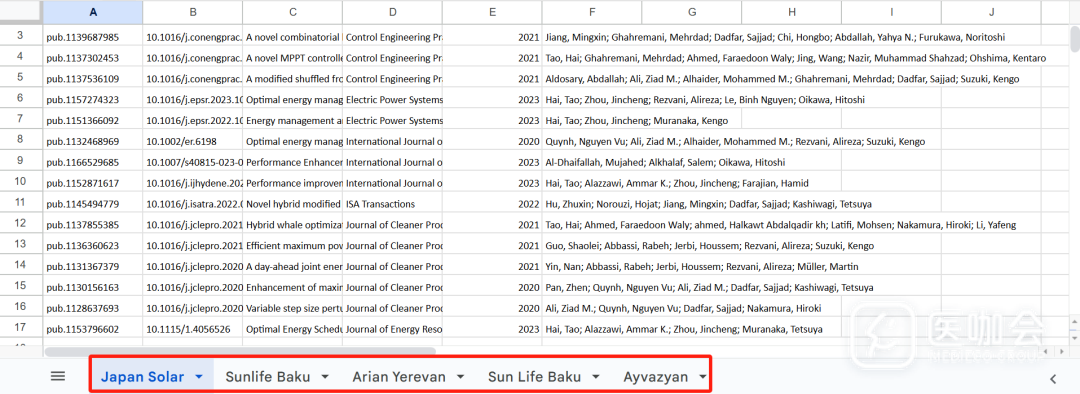Image resolution: width=1080 pixels, height=394 pixels.
Task: Select column A header
Action: pos(93,12)
